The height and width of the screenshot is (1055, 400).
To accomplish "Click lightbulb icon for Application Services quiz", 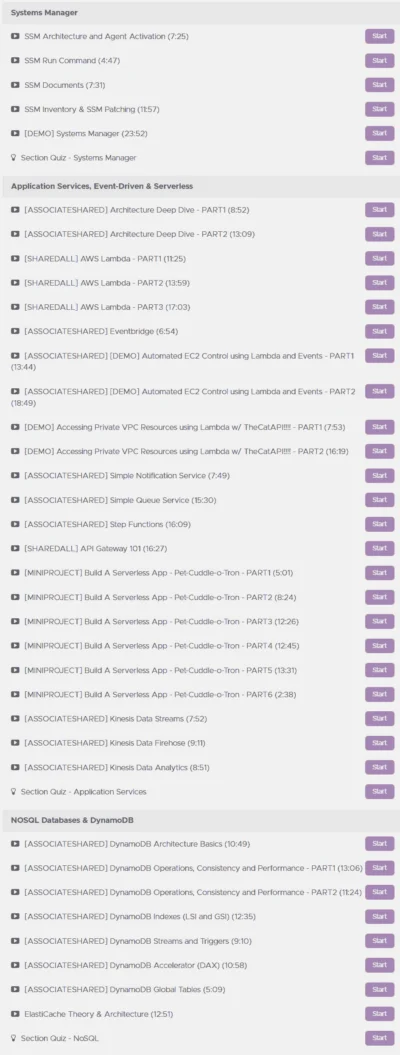I will 13,791.
